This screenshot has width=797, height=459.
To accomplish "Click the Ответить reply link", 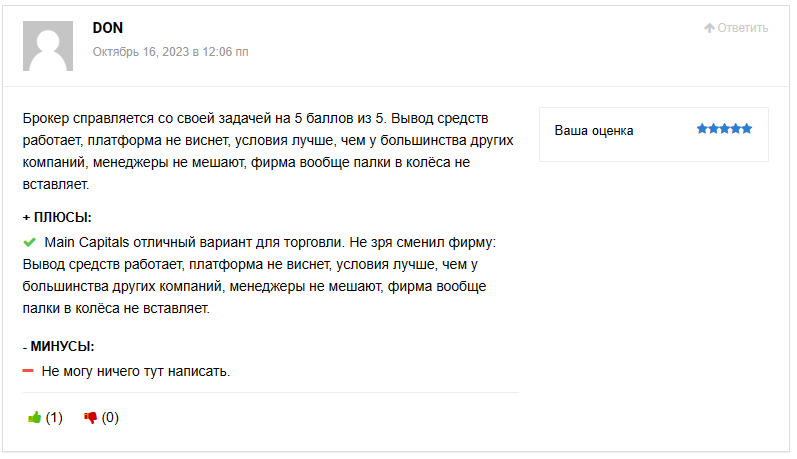I will [x=743, y=28].
